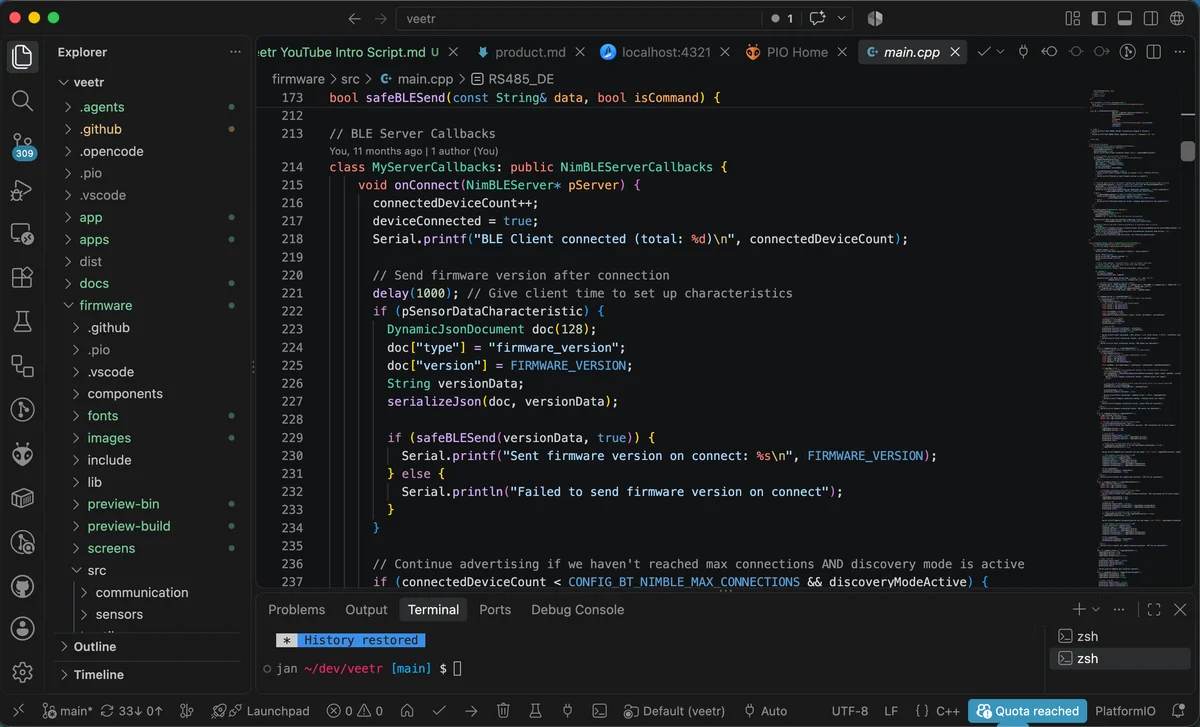1200x727 pixels.
Task: Open the Debug Console panel tab
Action: (577, 609)
